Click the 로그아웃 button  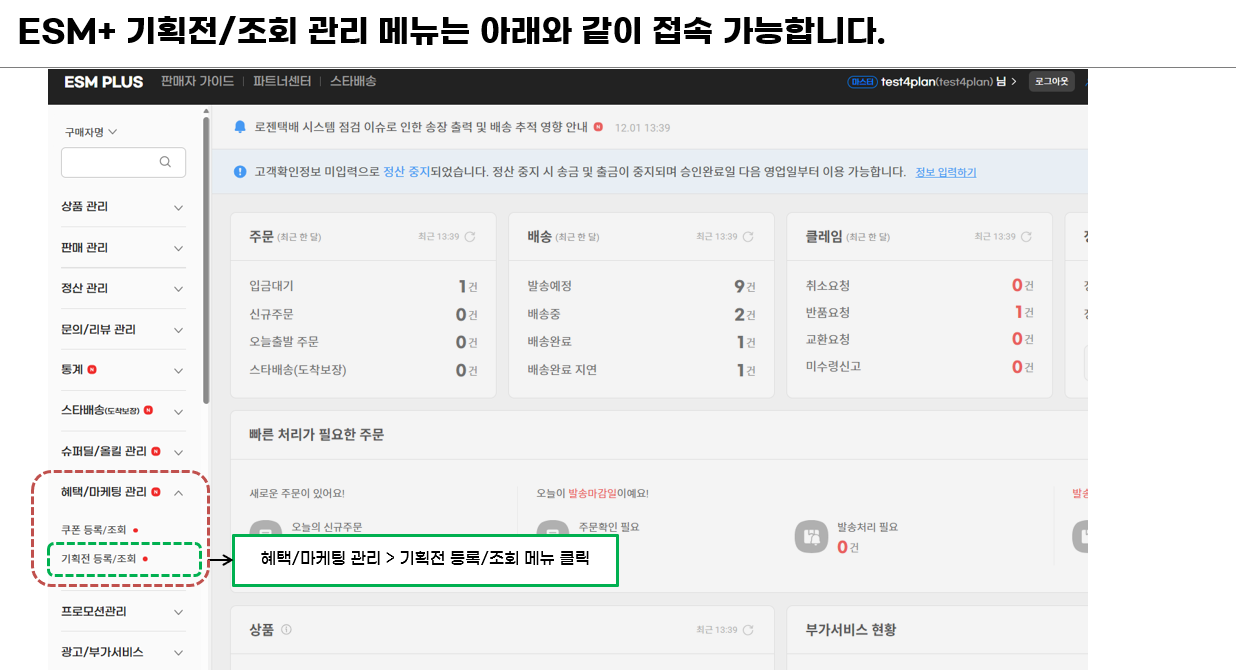[1052, 82]
